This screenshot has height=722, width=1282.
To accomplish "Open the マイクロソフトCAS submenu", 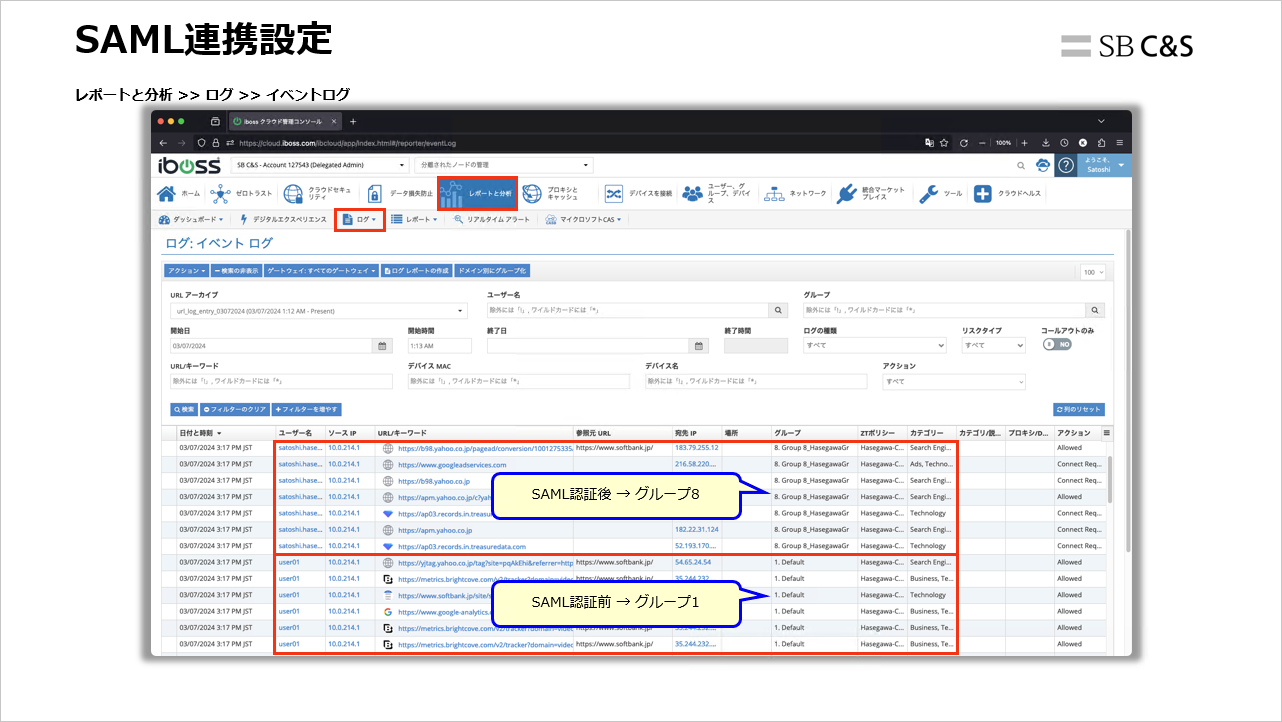I will (x=584, y=219).
